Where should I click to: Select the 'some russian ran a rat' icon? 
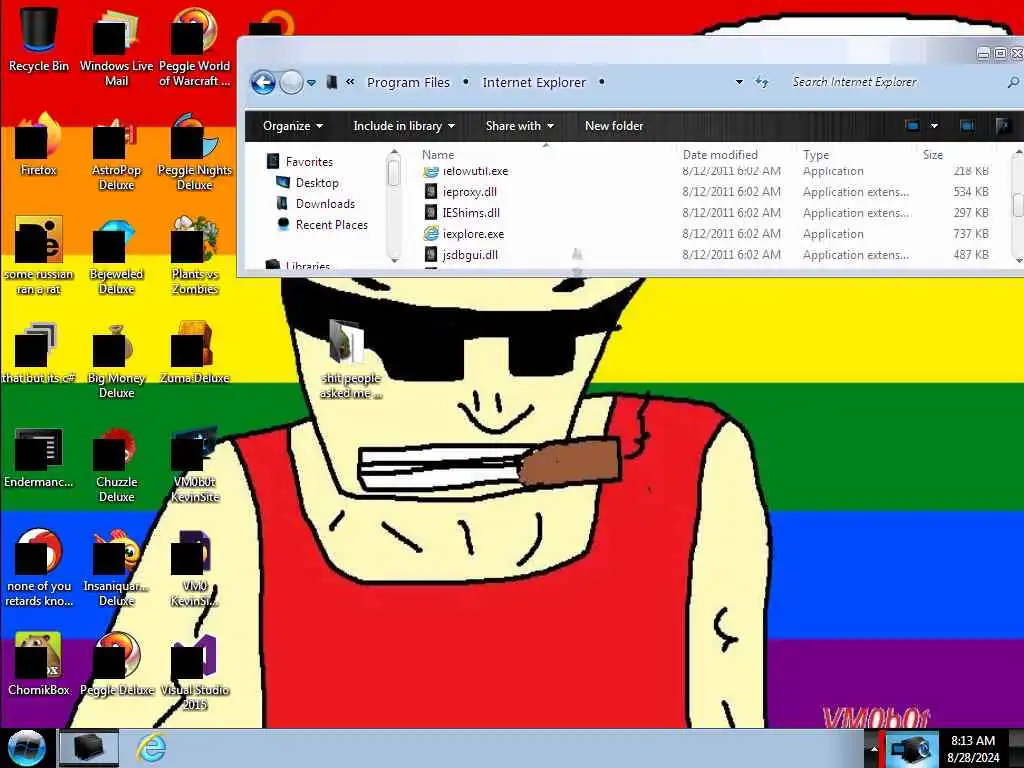(x=39, y=255)
